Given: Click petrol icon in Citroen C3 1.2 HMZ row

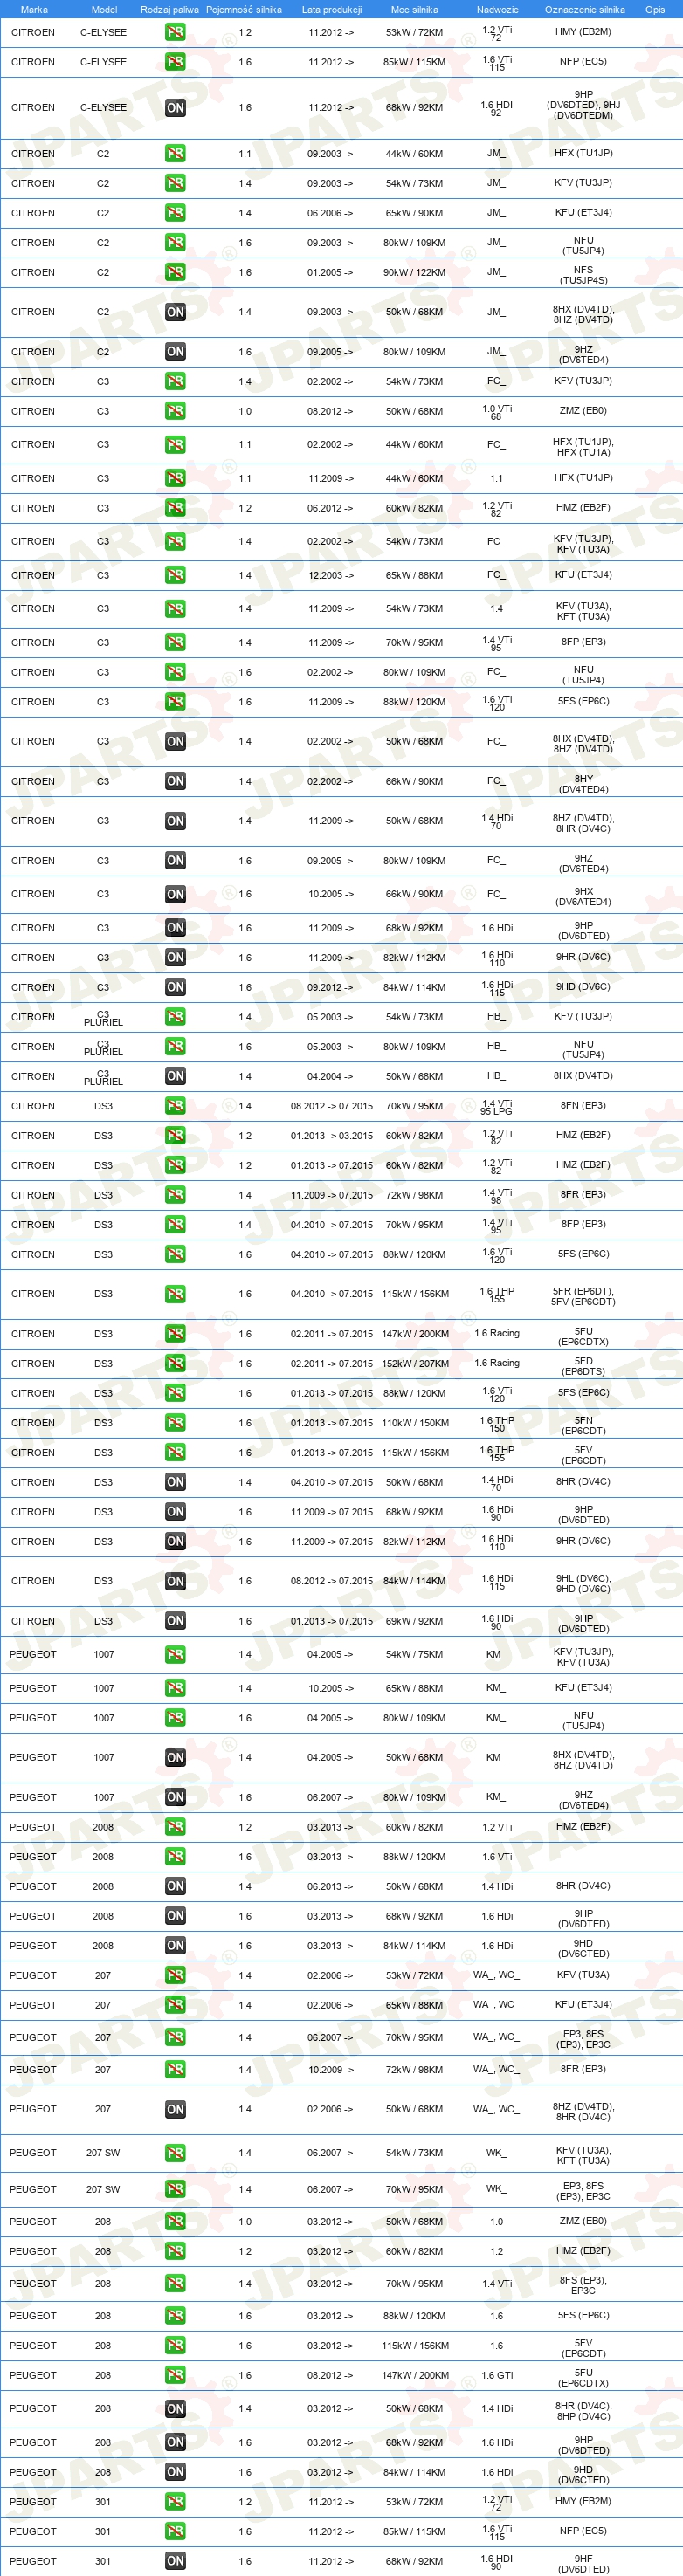Looking at the screenshot, I should 175,508.
